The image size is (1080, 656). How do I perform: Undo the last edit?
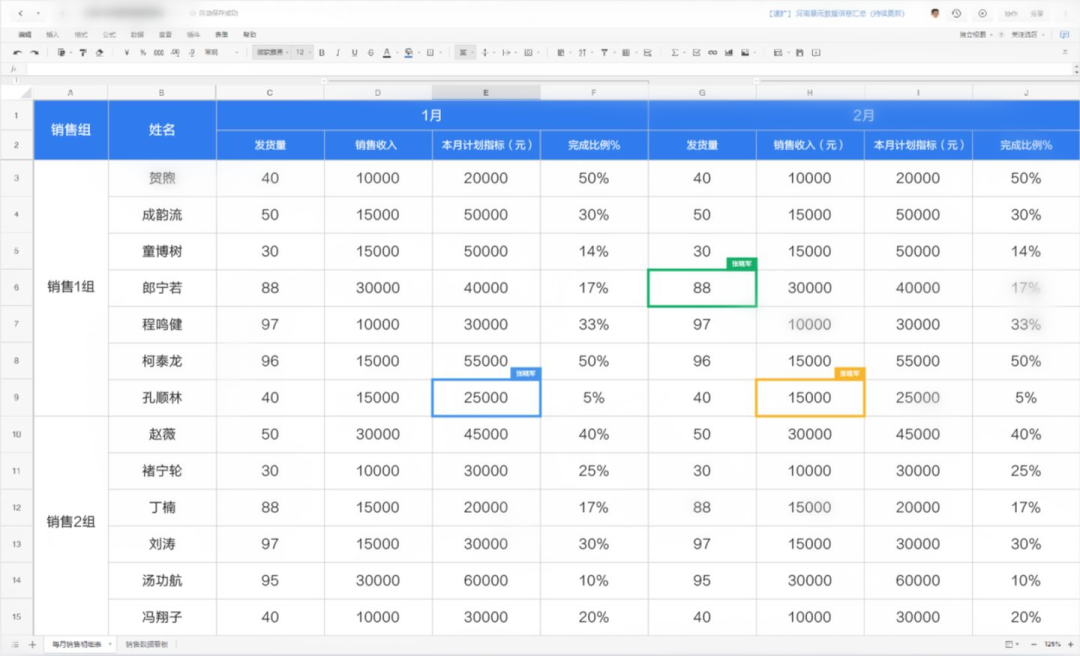pos(17,52)
